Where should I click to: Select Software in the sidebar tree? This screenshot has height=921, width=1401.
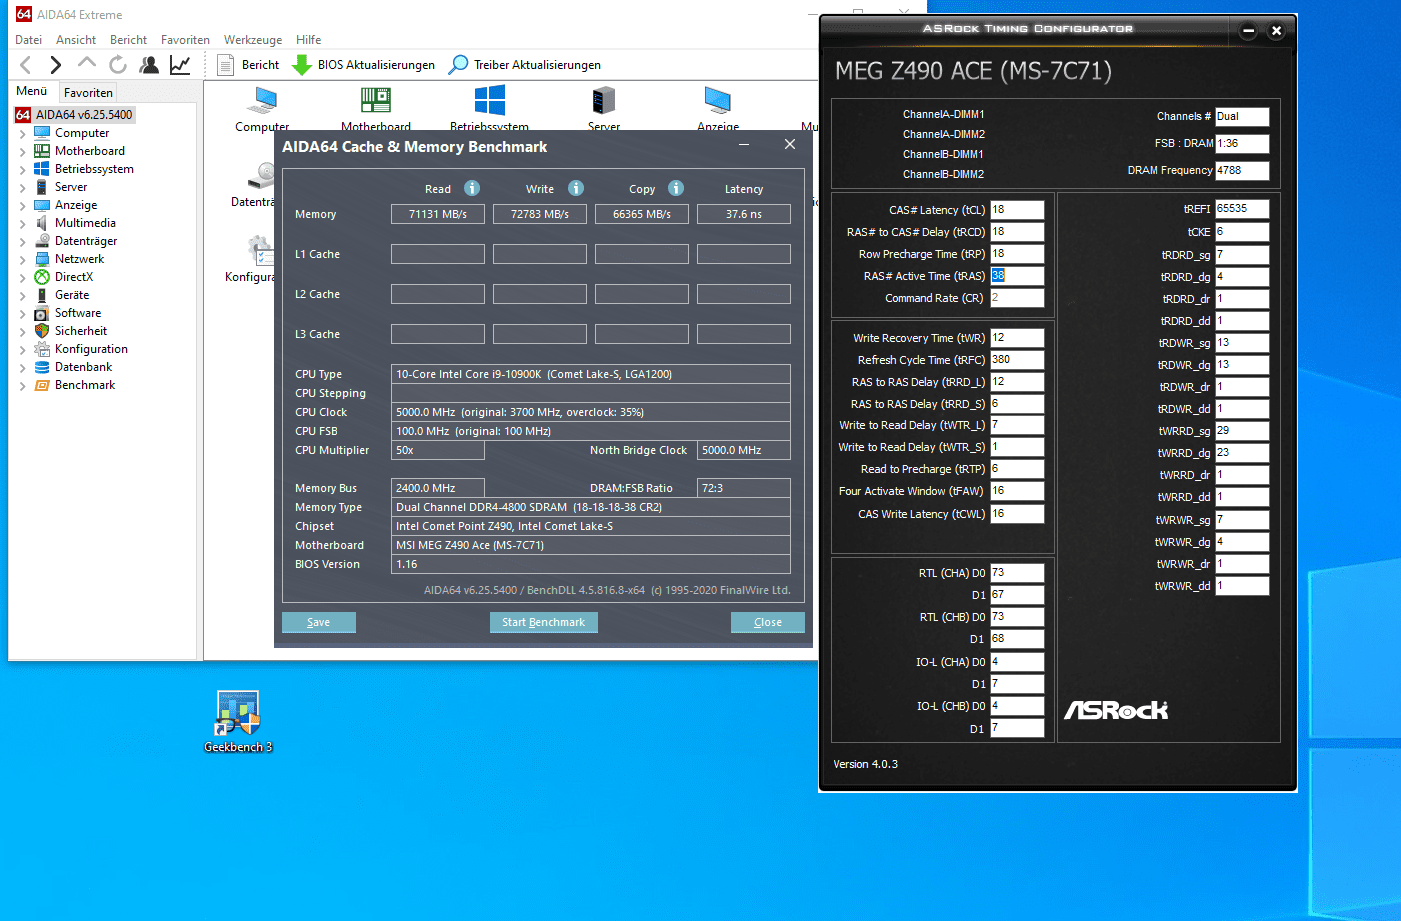pyautogui.click(x=78, y=313)
